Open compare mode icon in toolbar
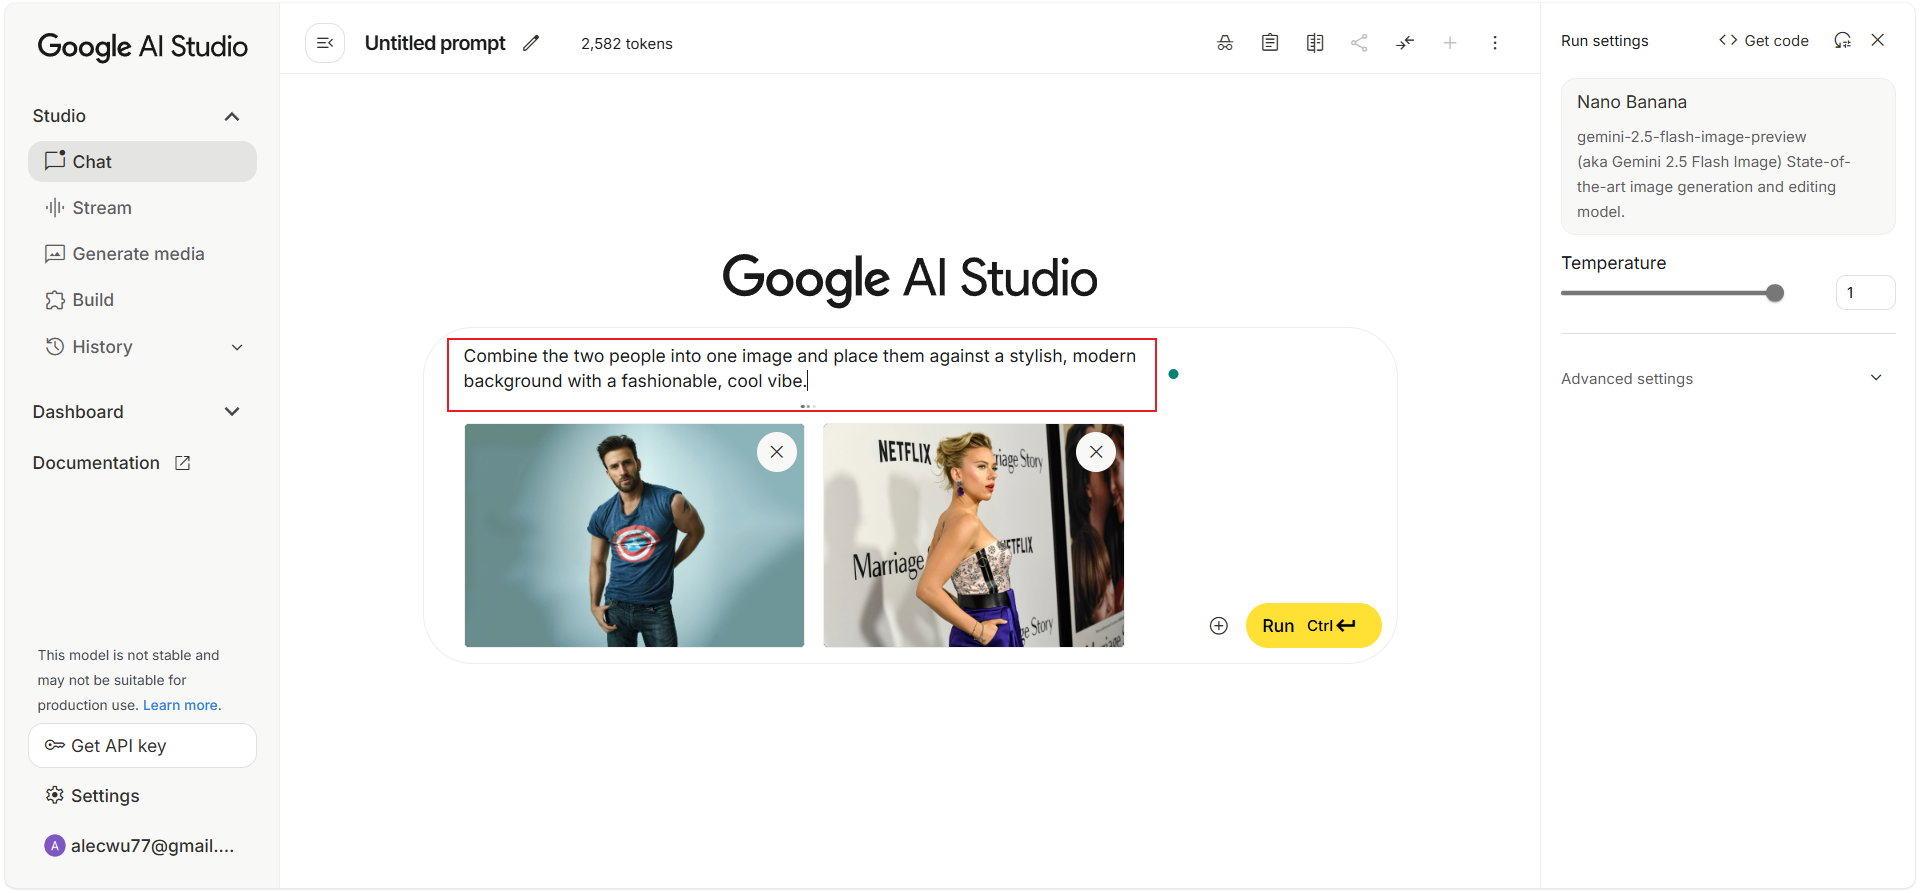Viewport: 1920px width, 893px height. (1315, 43)
